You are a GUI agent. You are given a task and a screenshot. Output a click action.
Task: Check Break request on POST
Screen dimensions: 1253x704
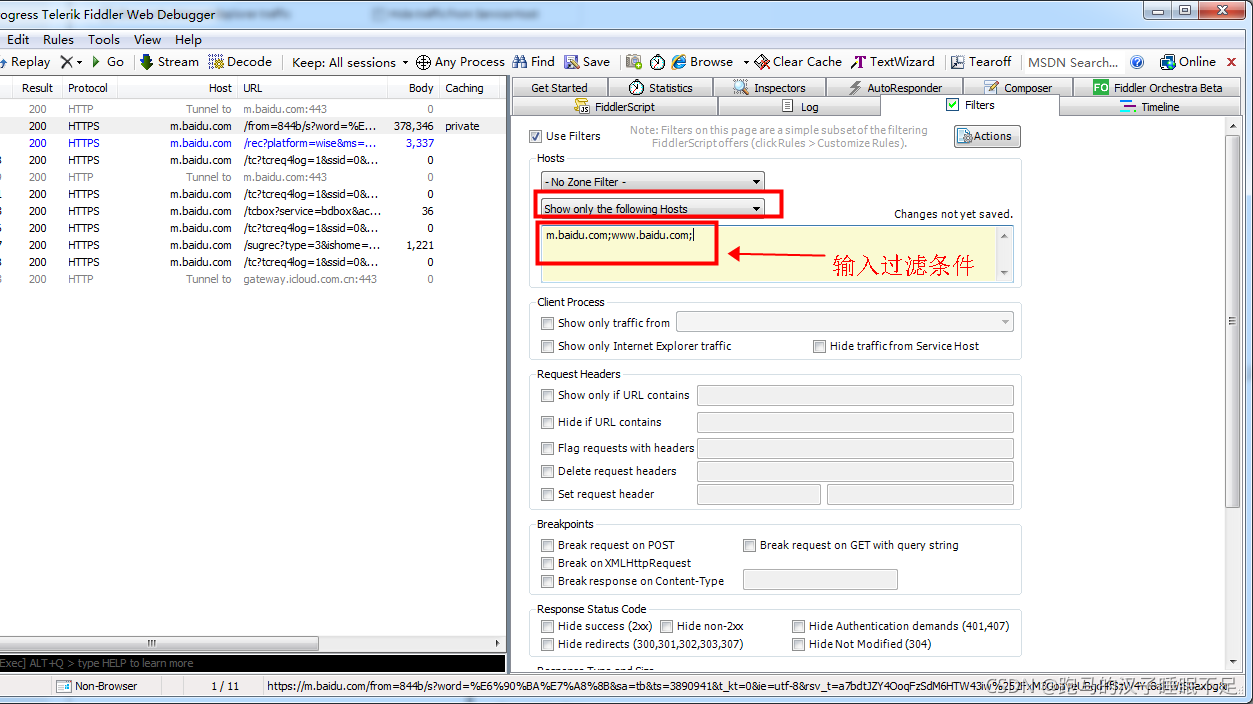click(x=547, y=545)
